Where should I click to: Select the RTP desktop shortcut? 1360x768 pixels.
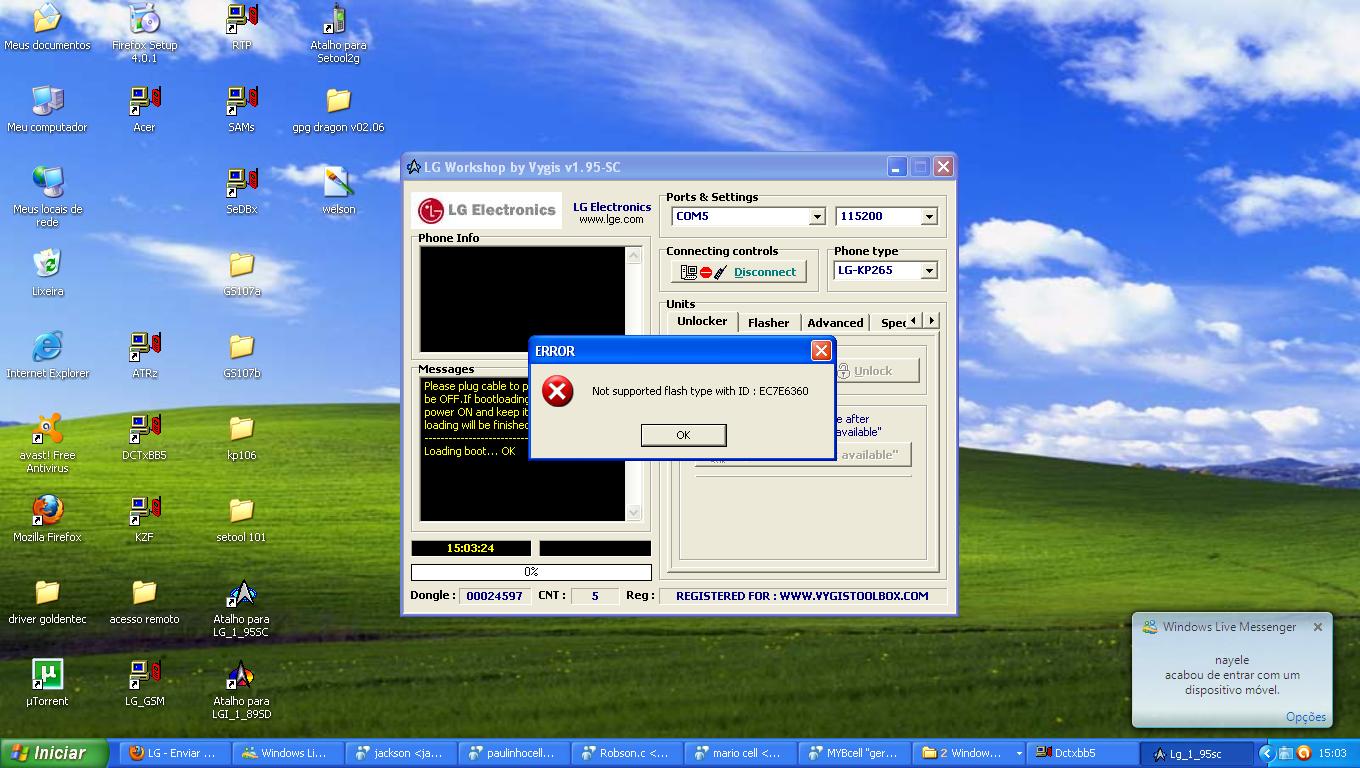pos(241,27)
